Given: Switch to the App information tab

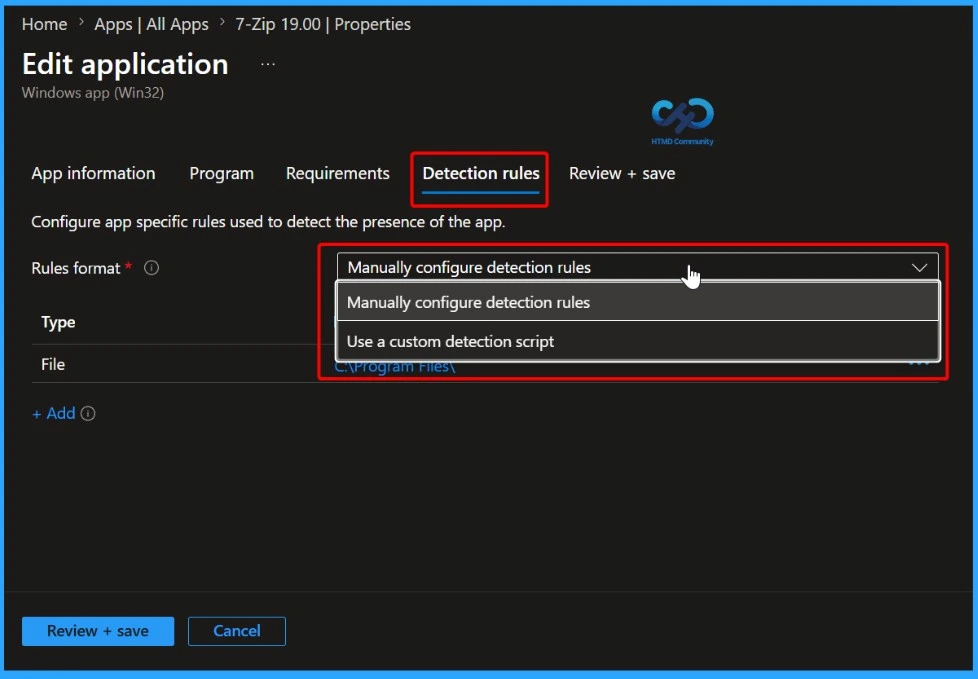Looking at the screenshot, I should pos(94,173).
